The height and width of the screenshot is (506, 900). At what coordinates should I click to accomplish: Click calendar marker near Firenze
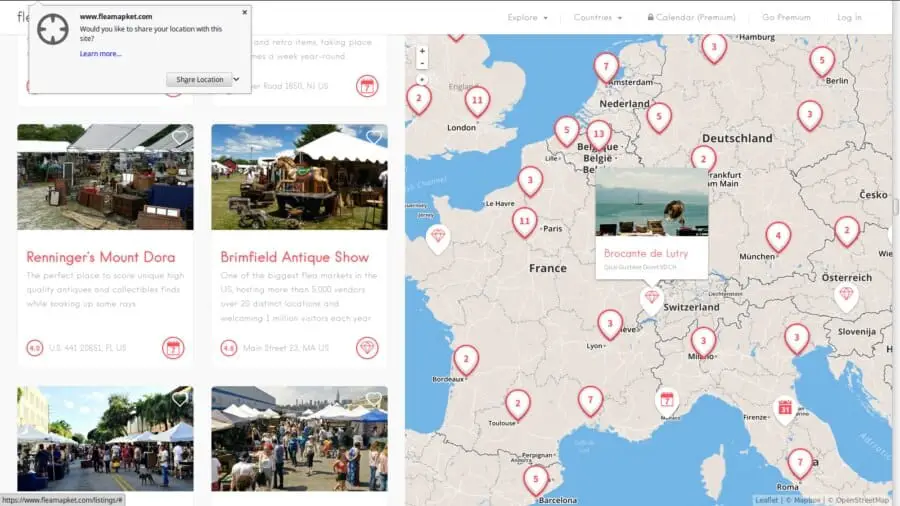coord(785,409)
